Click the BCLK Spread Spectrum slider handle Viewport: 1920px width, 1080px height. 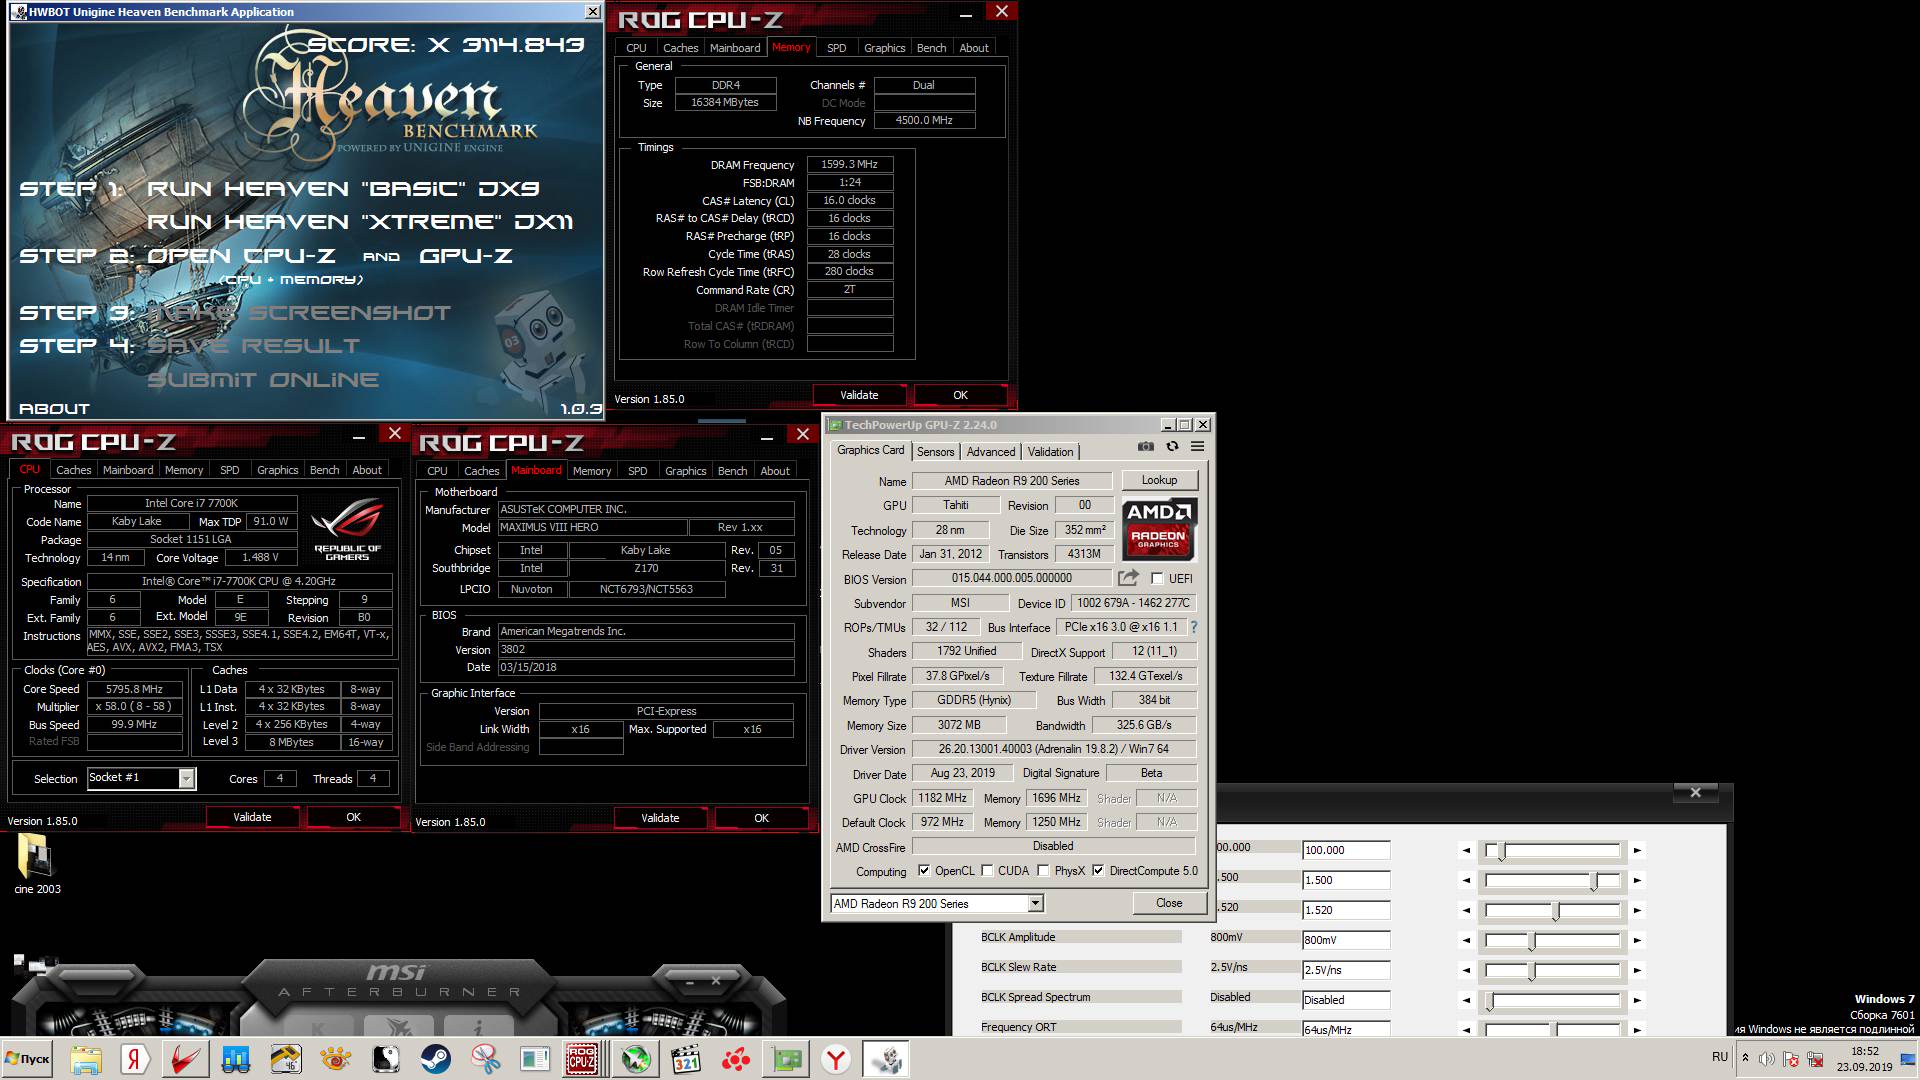1489,1001
